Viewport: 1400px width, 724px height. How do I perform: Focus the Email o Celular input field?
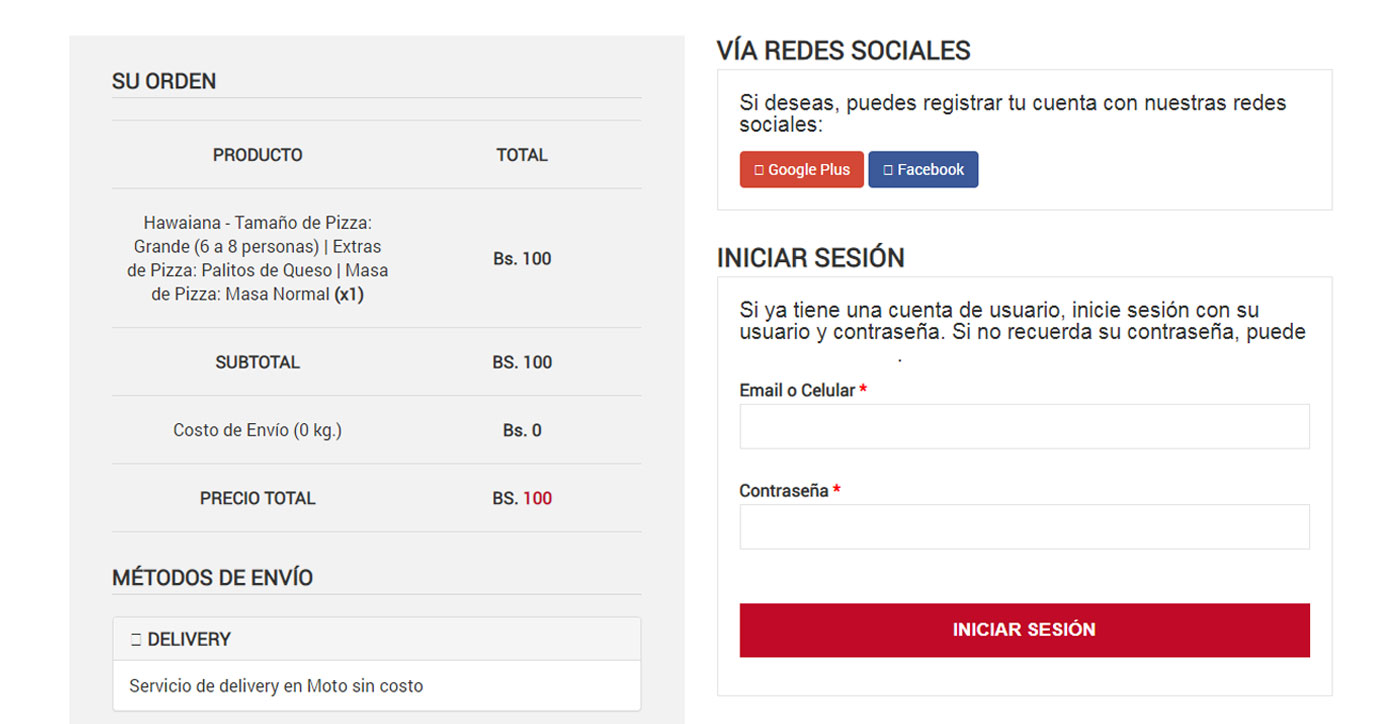(x=1024, y=427)
